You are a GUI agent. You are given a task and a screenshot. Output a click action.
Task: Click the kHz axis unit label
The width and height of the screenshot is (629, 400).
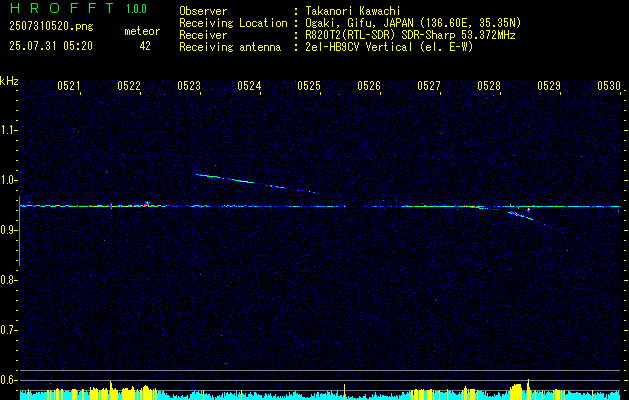pos(9,81)
